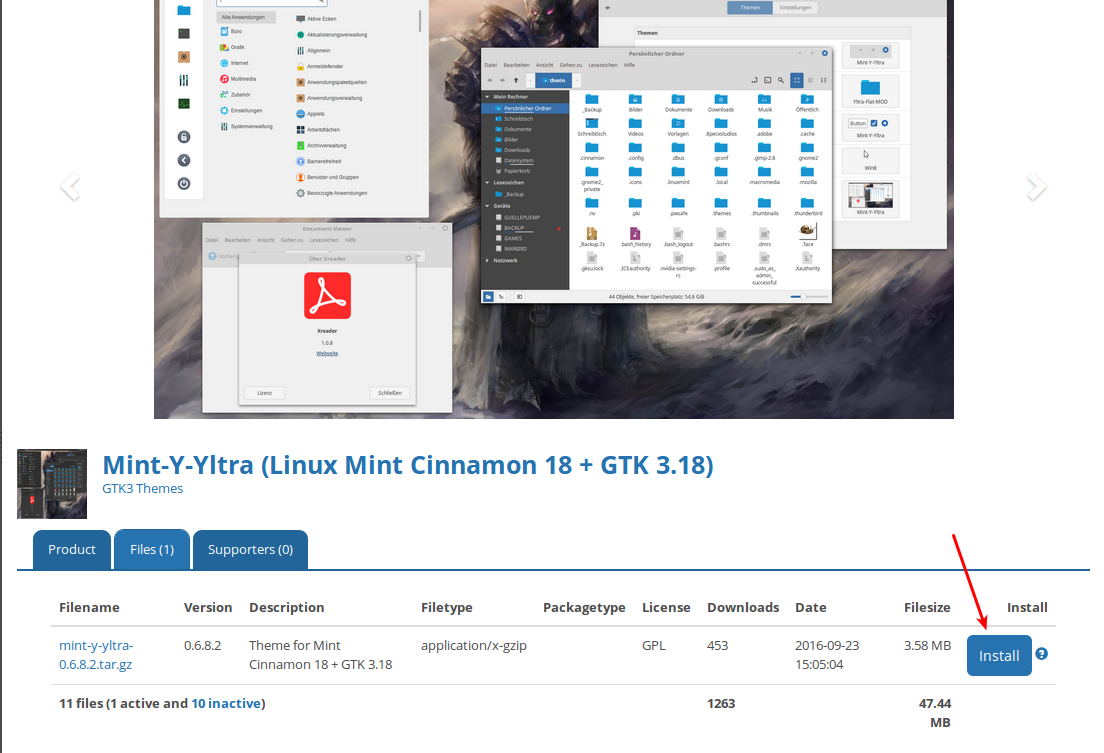Click the .thunderbird folder in preview file manager
This screenshot has width=1104, height=753.
808,206
